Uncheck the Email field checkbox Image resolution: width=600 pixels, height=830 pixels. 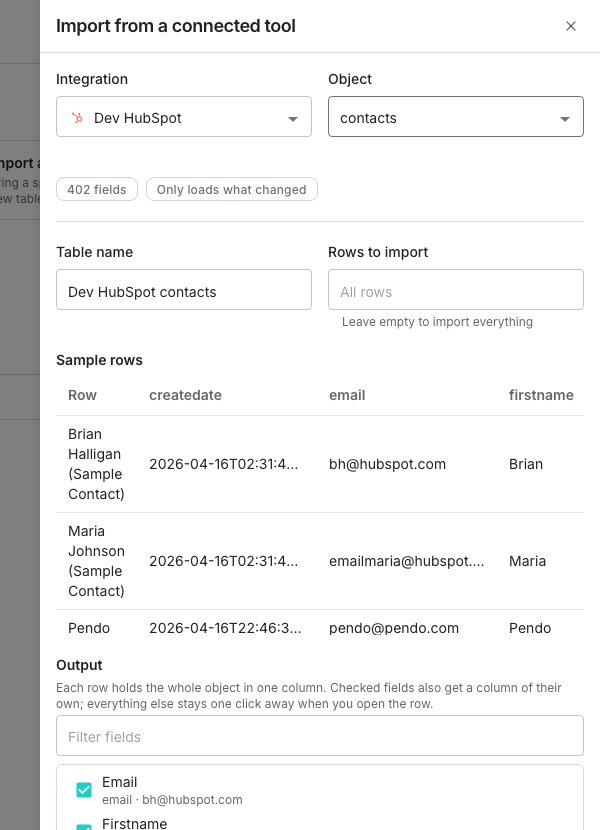point(84,790)
